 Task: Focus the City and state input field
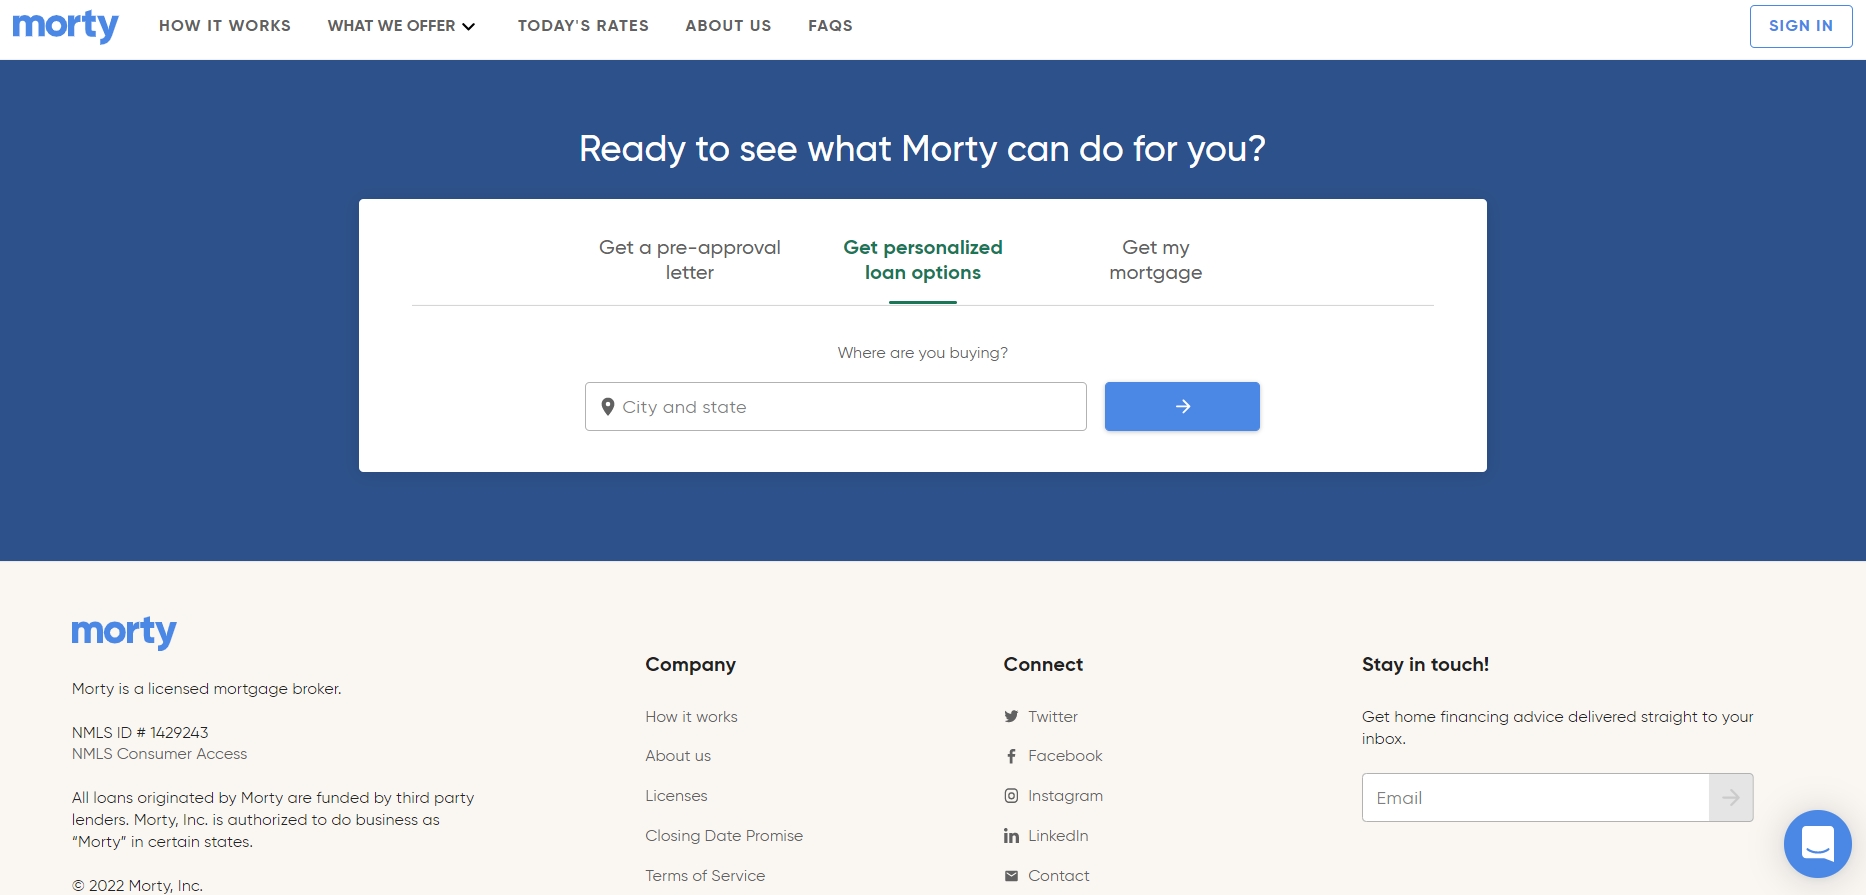coord(836,407)
